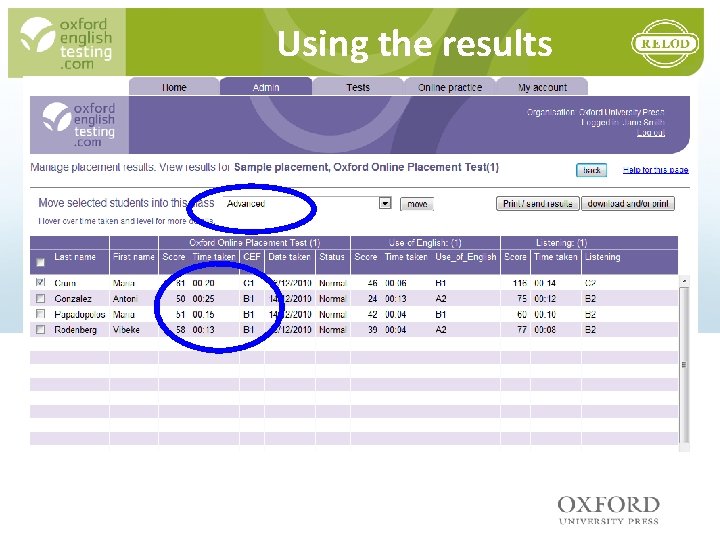
Task: Click Rodenberg's placement score 58
Action: [180, 330]
